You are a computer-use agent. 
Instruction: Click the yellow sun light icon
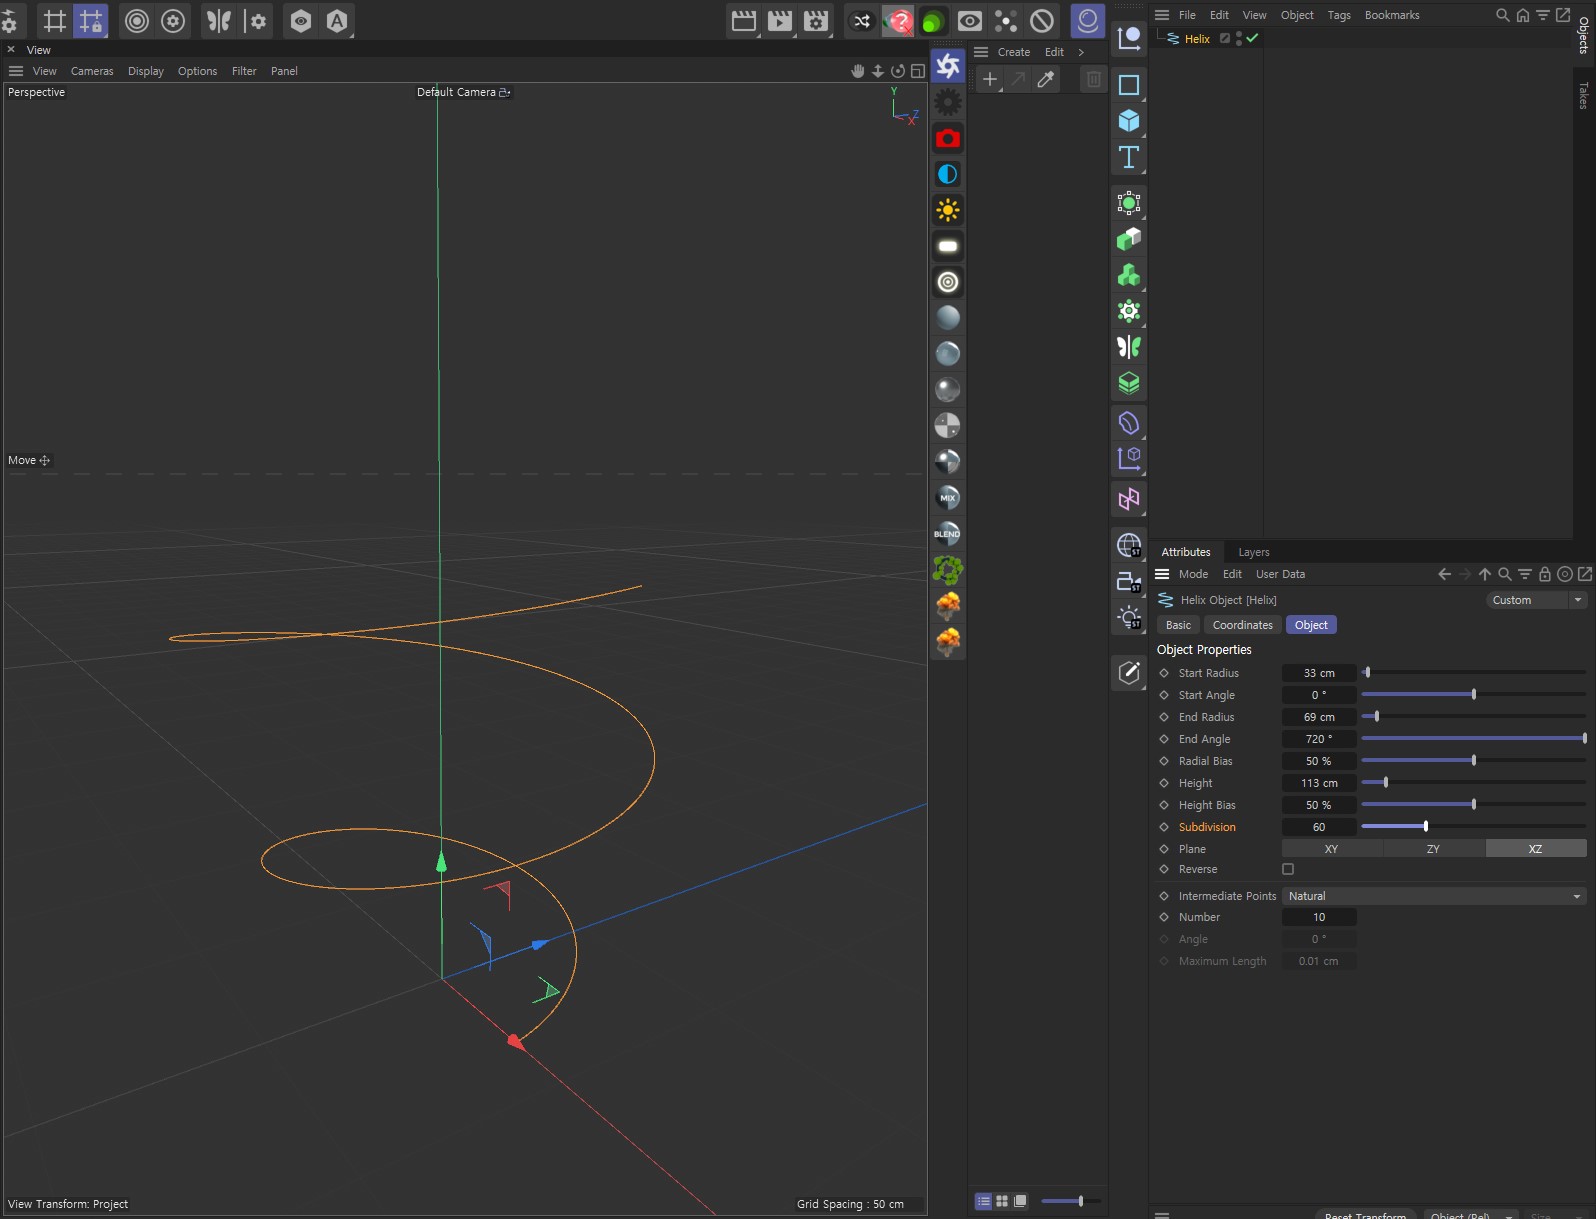coord(948,210)
